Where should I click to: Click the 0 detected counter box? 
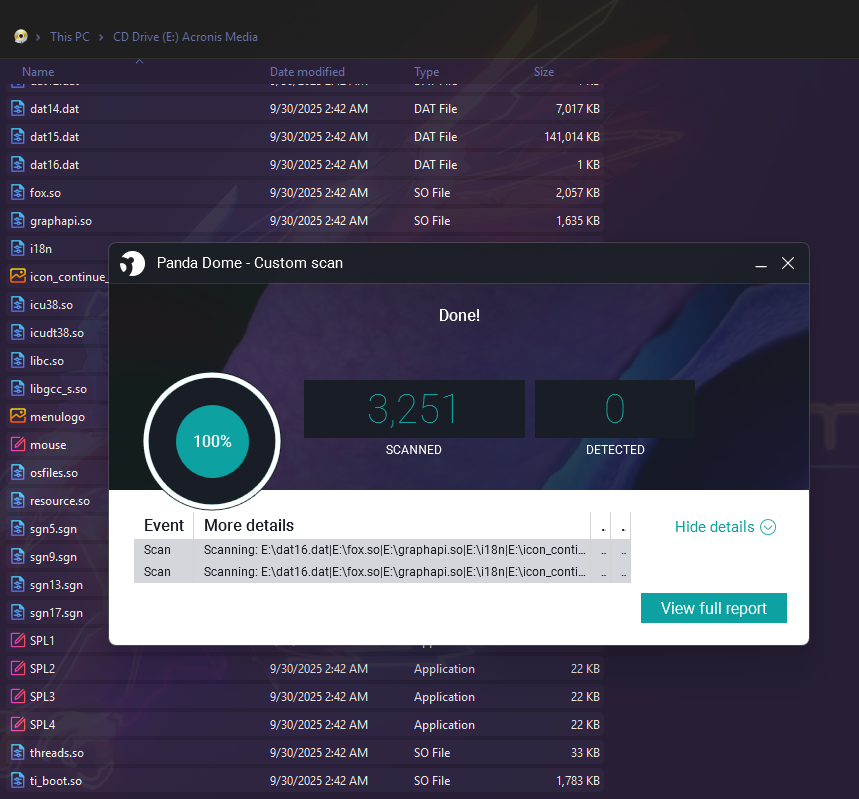pos(615,409)
